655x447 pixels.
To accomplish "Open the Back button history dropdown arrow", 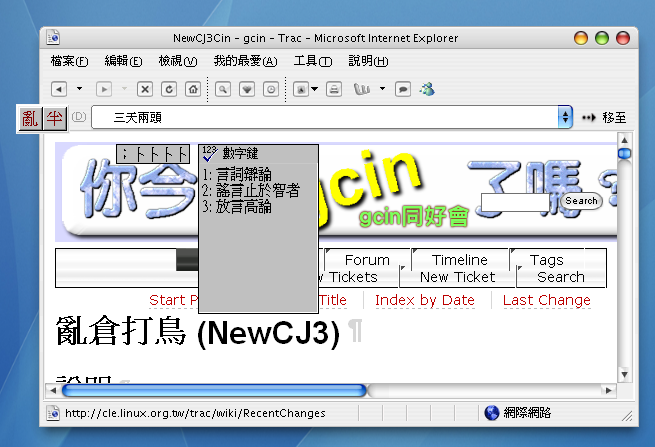I will pyautogui.click(x=80, y=89).
